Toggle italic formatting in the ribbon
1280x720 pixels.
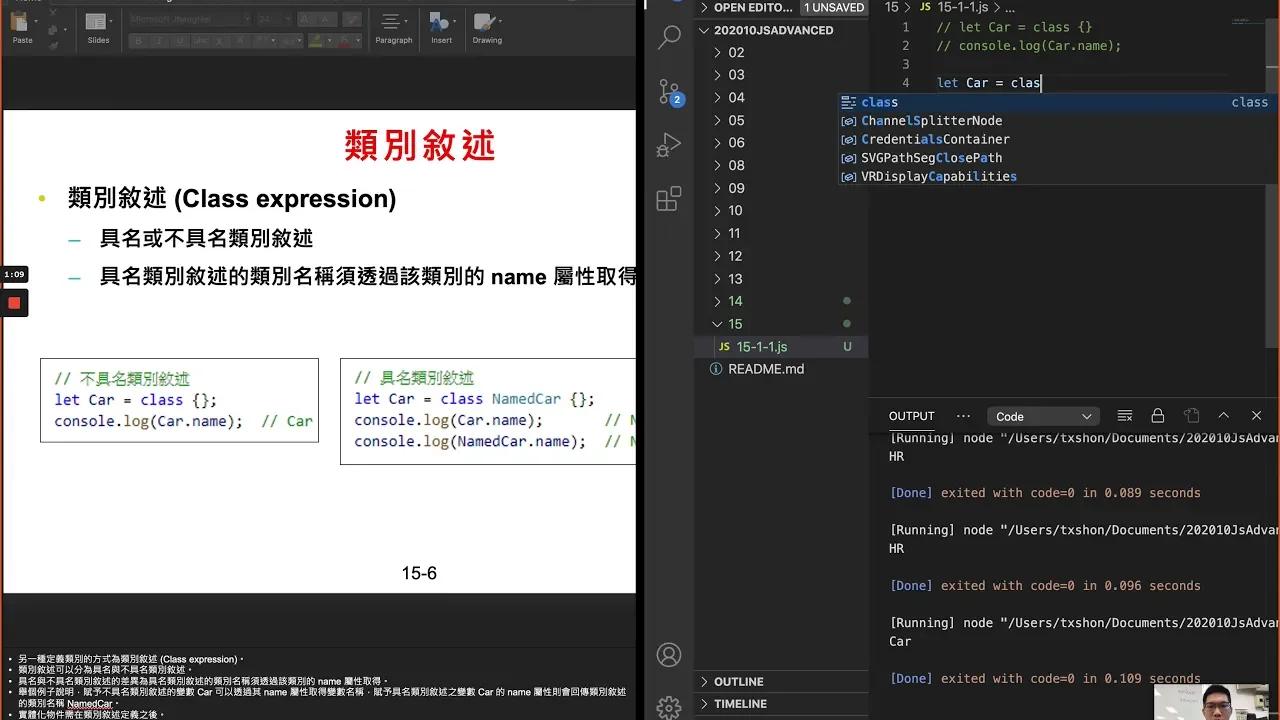click(158, 40)
